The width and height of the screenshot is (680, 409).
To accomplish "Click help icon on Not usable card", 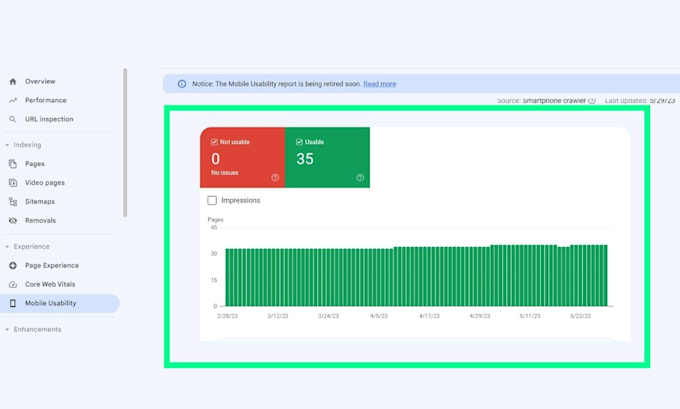I will (x=275, y=177).
